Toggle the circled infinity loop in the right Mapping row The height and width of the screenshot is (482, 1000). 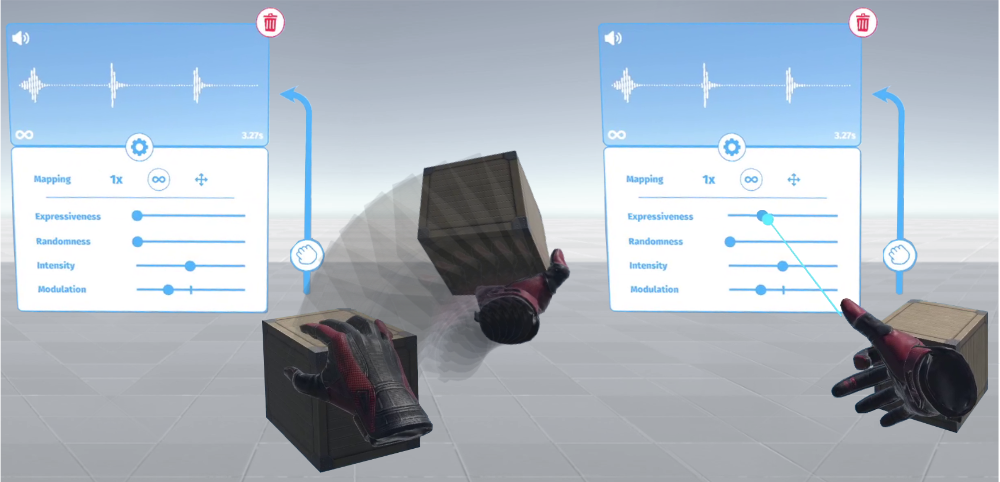tap(751, 180)
